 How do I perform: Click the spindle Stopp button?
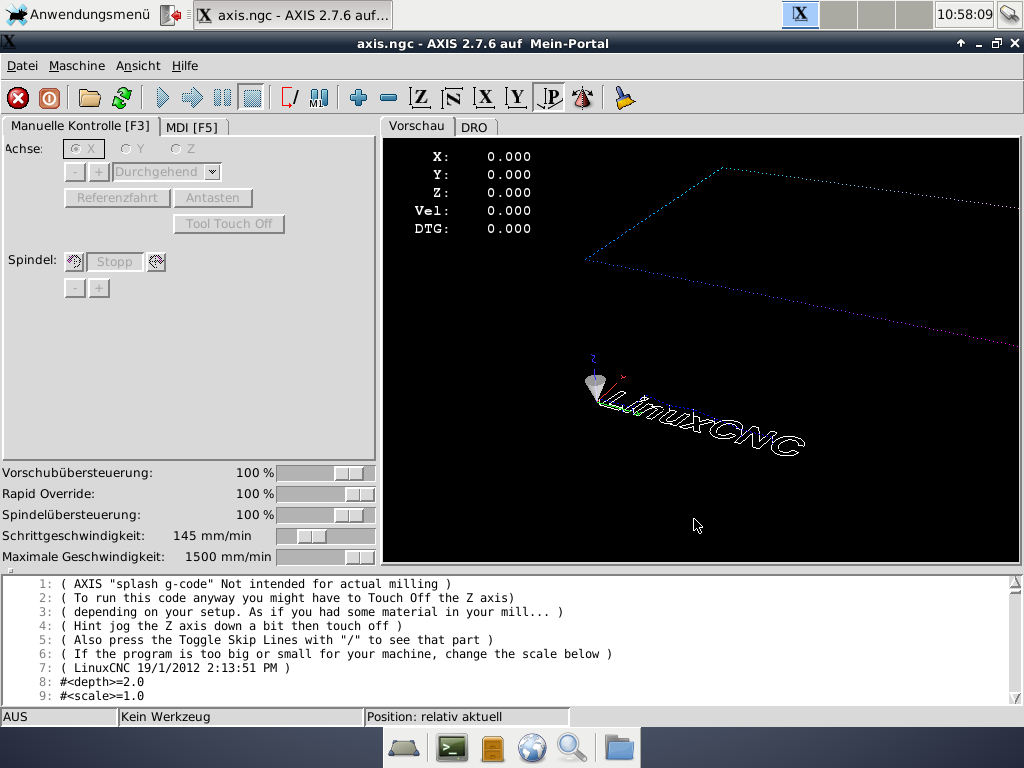[115, 262]
